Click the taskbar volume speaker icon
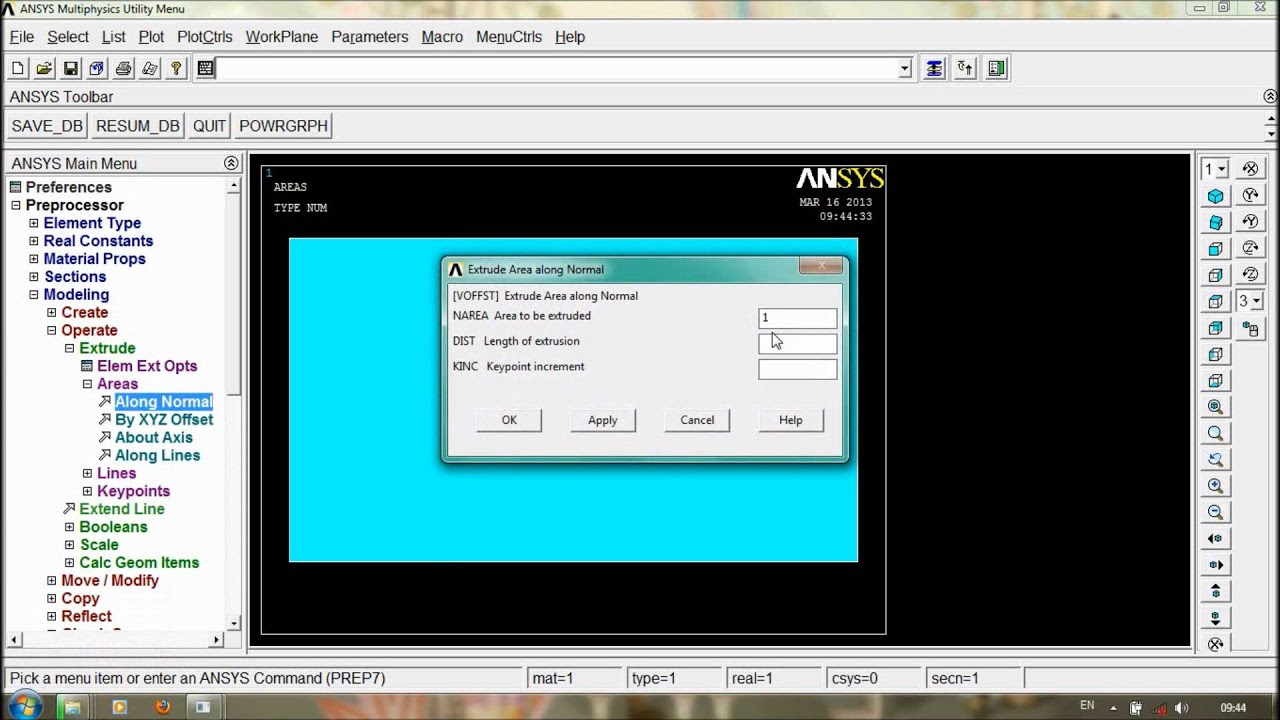 tap(1183, 707)
